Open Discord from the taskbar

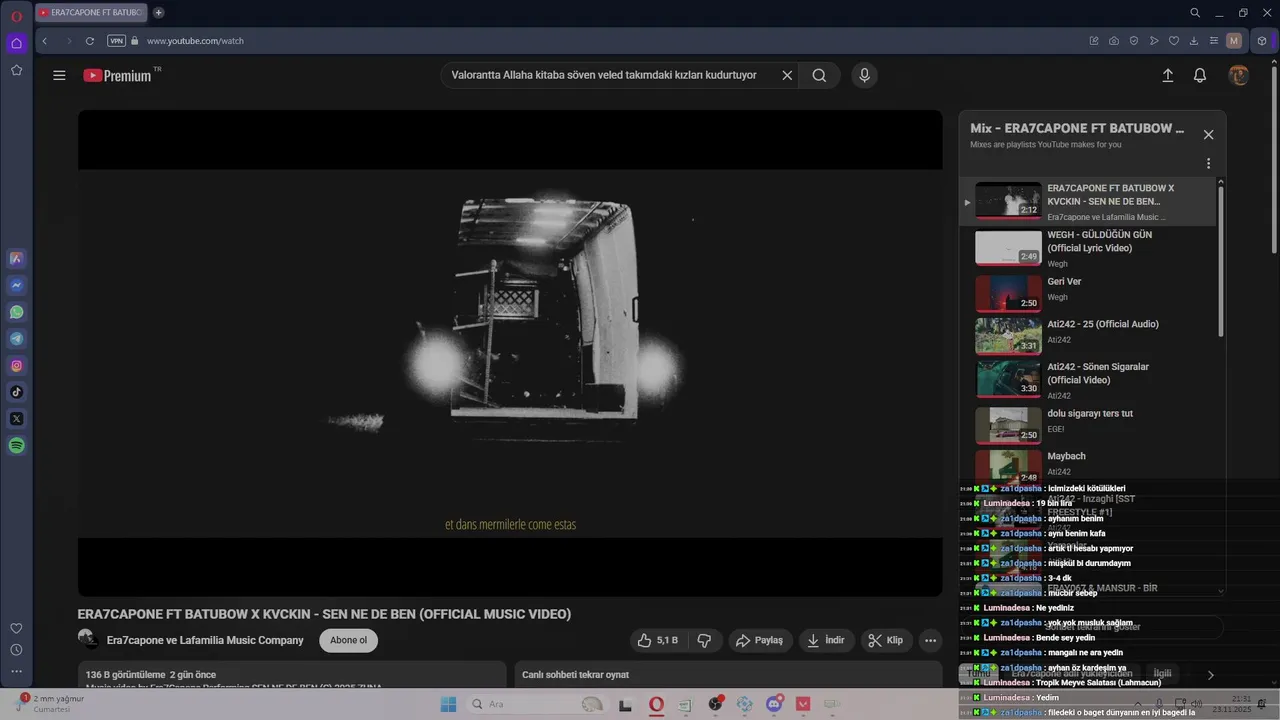tap(773, 704)
